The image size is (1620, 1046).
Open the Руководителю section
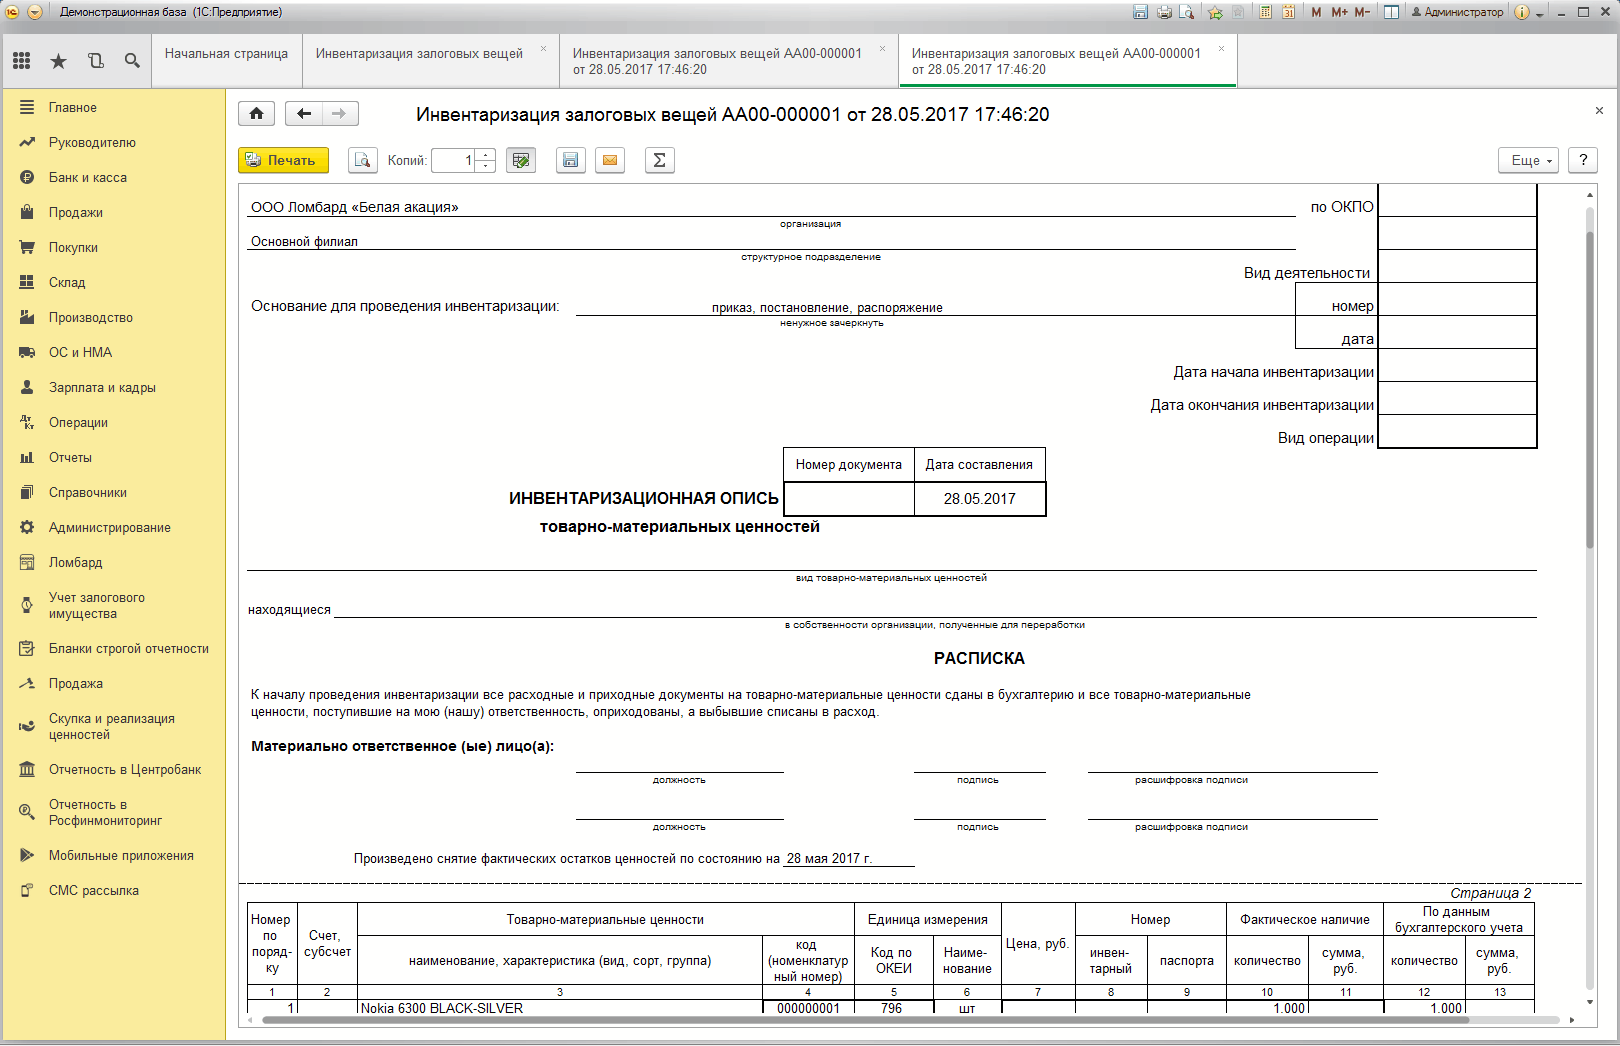pos(113,142)
